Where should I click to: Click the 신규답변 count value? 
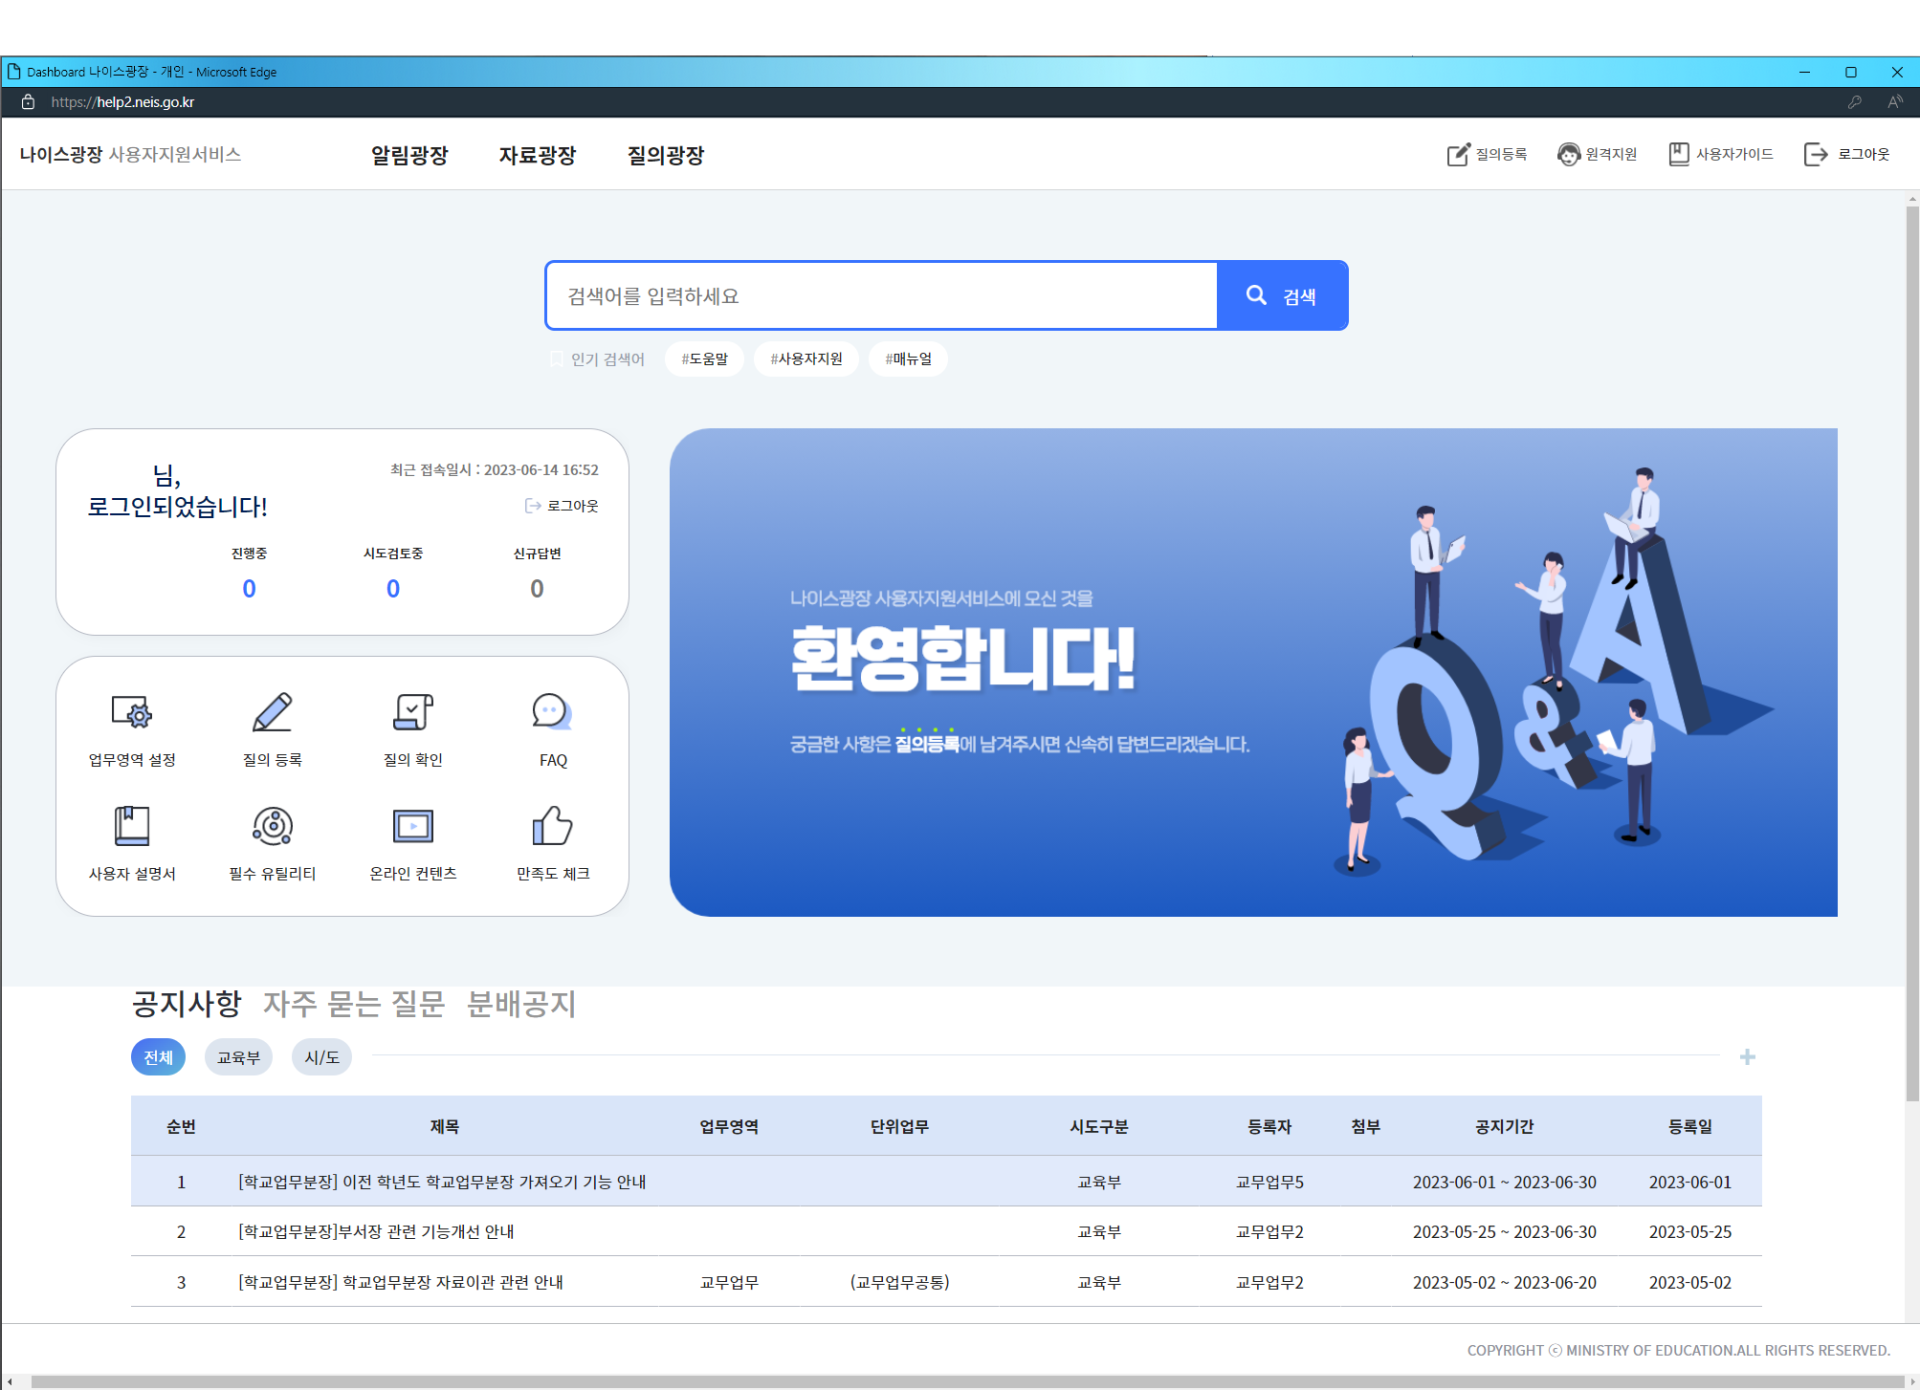tap(537, 589)
